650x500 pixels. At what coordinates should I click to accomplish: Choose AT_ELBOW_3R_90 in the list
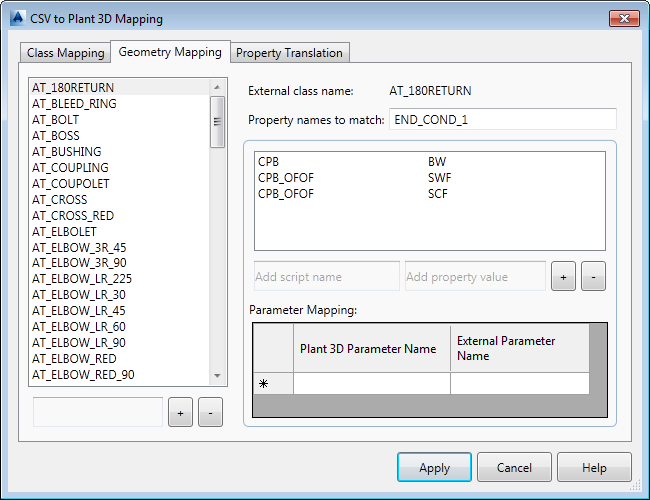pyautogui.click(x=120, y=263)
